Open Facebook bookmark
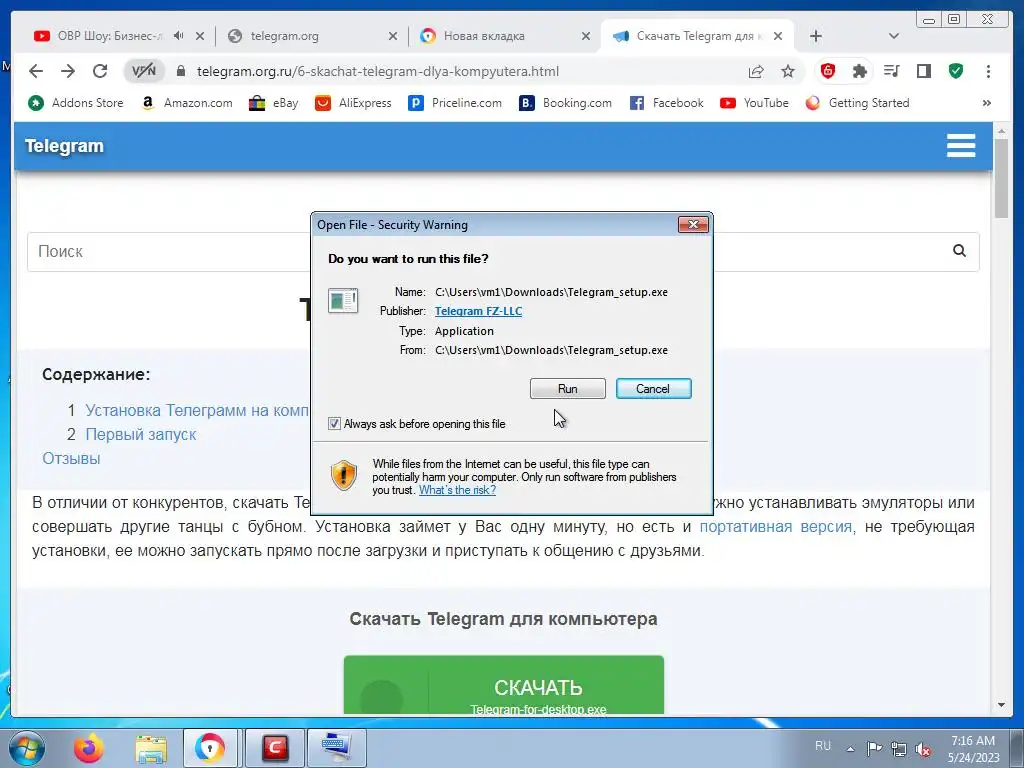The width and height of the screenshot is (1024, 768). tap(666, 103)
